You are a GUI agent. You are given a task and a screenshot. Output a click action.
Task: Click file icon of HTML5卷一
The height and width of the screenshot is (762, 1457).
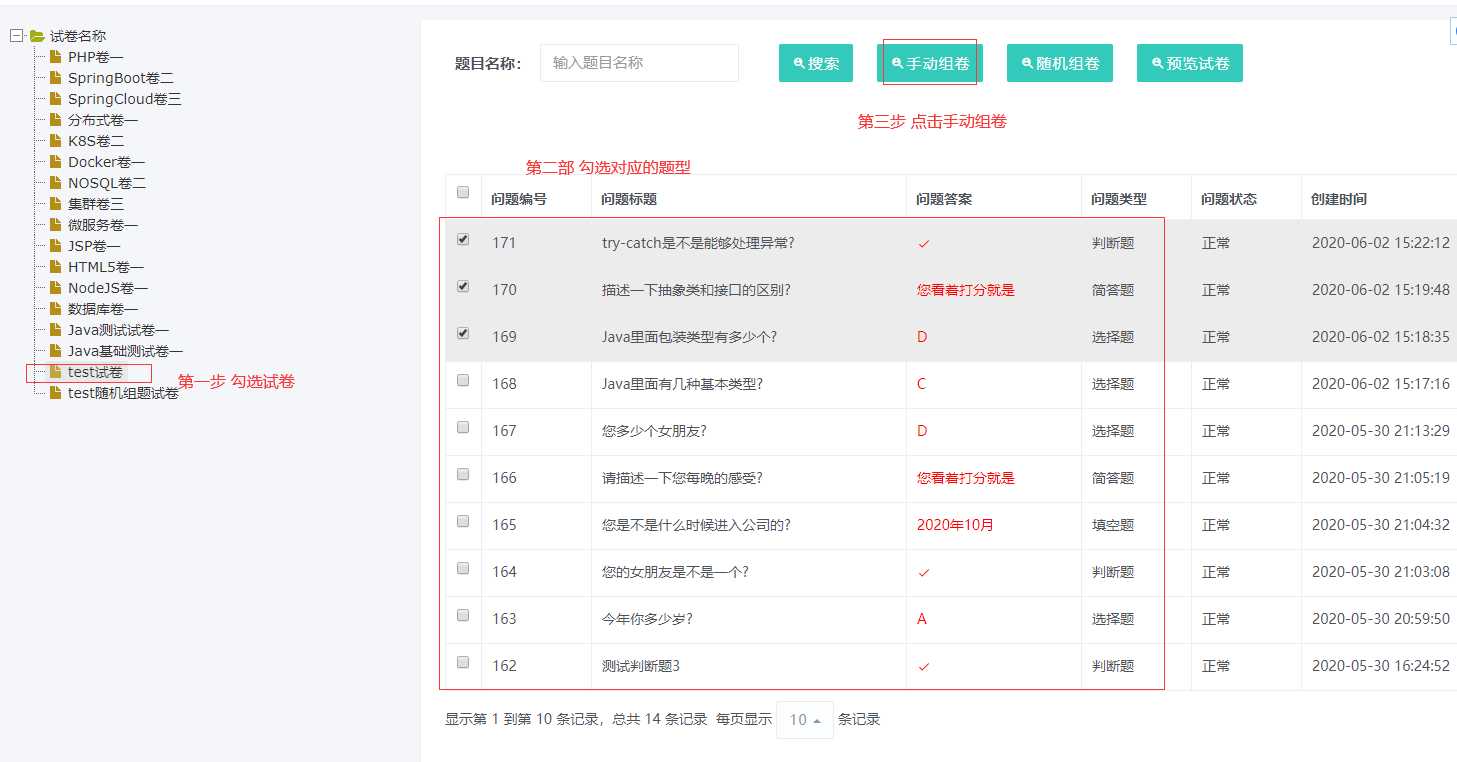tap(56, 267)
